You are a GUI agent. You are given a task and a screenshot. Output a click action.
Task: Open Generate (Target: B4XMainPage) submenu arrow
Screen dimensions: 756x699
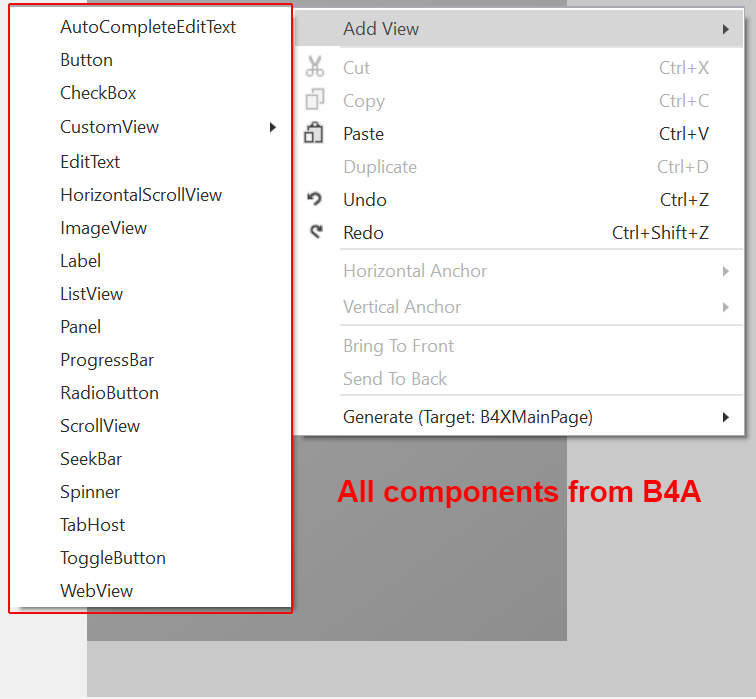coord(725,417)
